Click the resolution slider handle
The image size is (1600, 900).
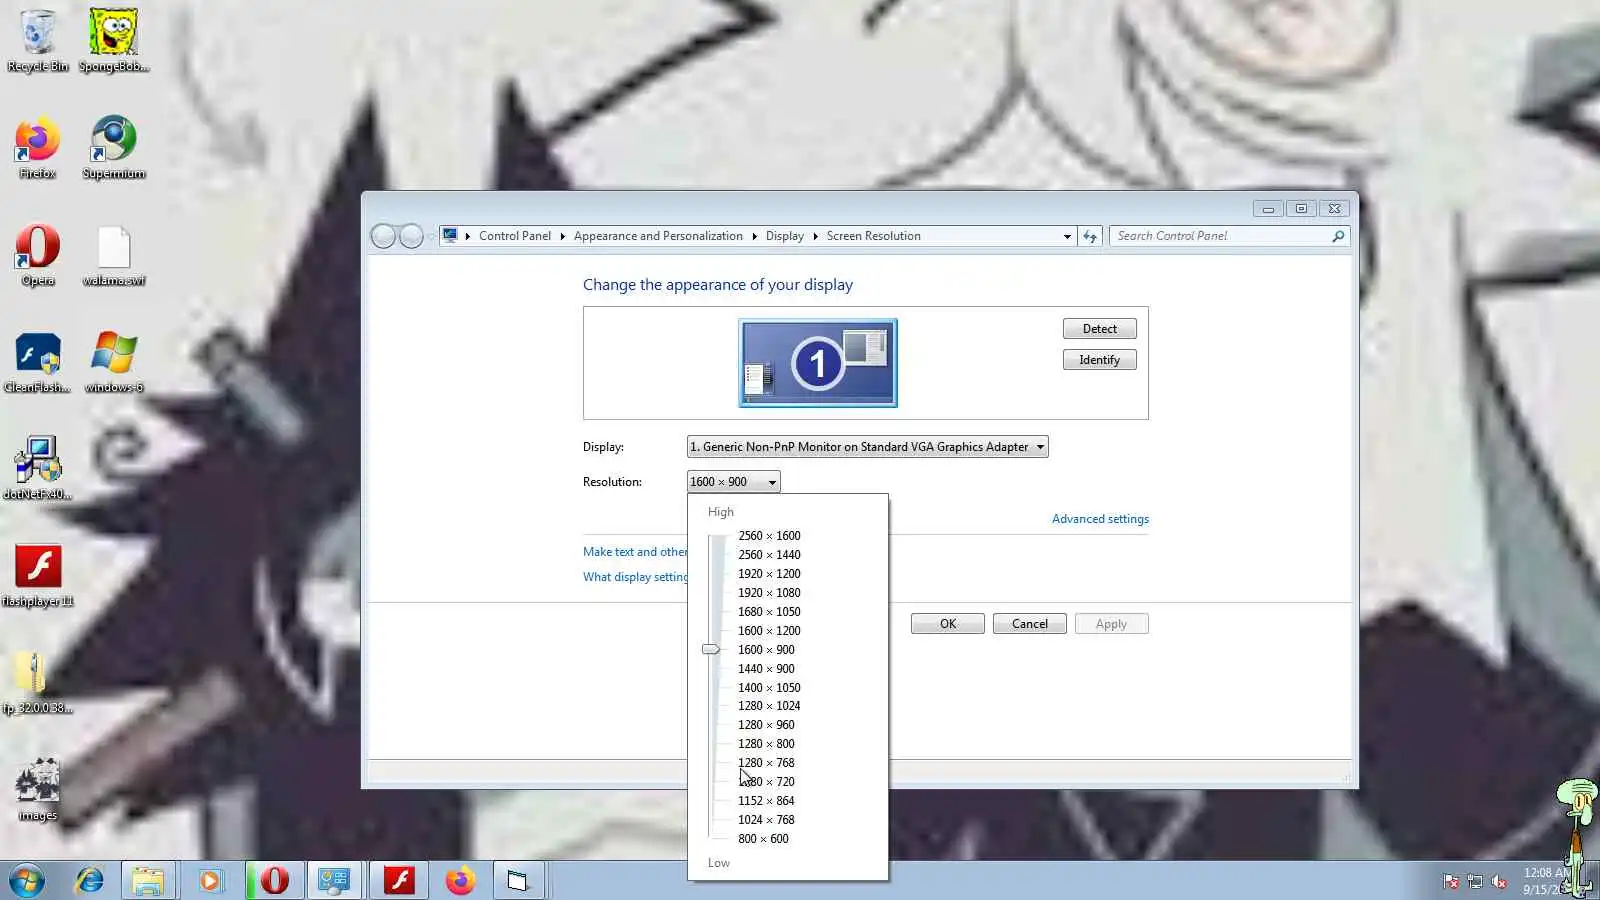click(711, 650)
